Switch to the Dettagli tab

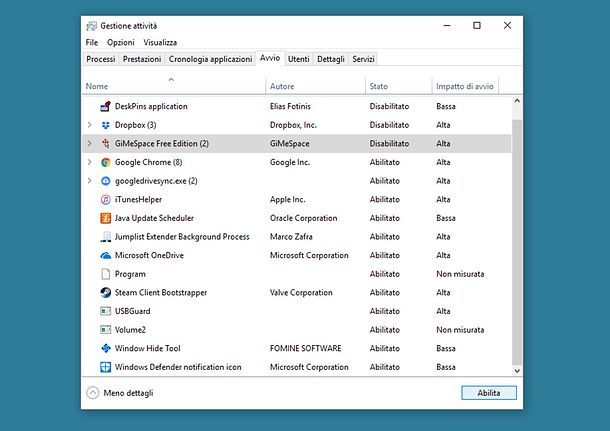pos(331,59)
